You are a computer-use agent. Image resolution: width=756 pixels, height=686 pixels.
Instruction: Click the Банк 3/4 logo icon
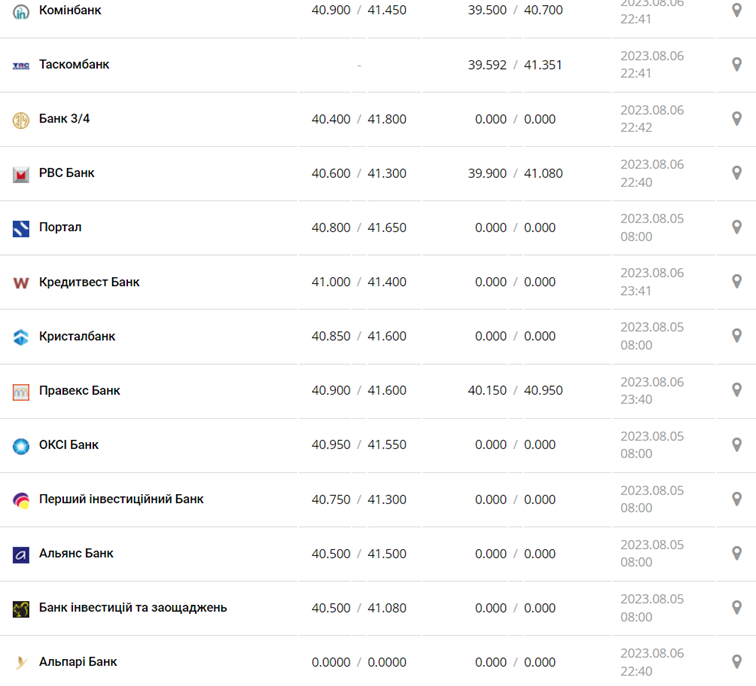(21, 120)
